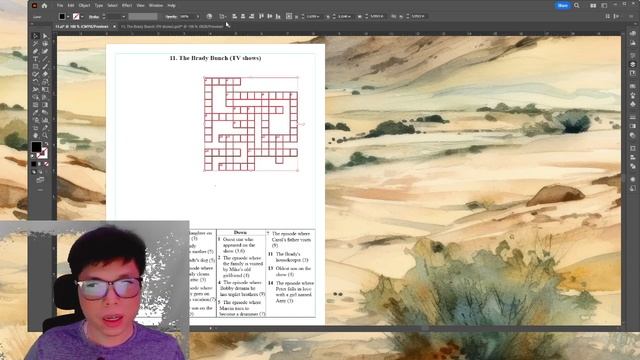The width and height of the screenshot is (640, 360).
Task: Select the Pen tool
Action: pos(36,51)
